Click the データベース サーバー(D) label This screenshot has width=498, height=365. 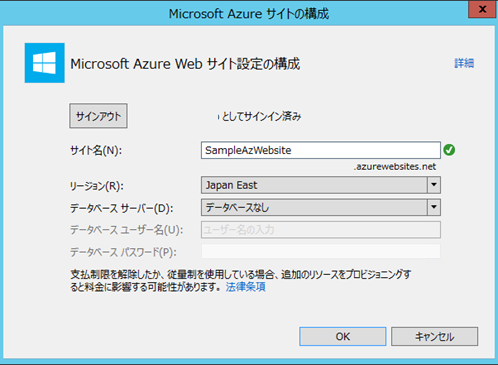pyautogui.click(x=121, y=208)
